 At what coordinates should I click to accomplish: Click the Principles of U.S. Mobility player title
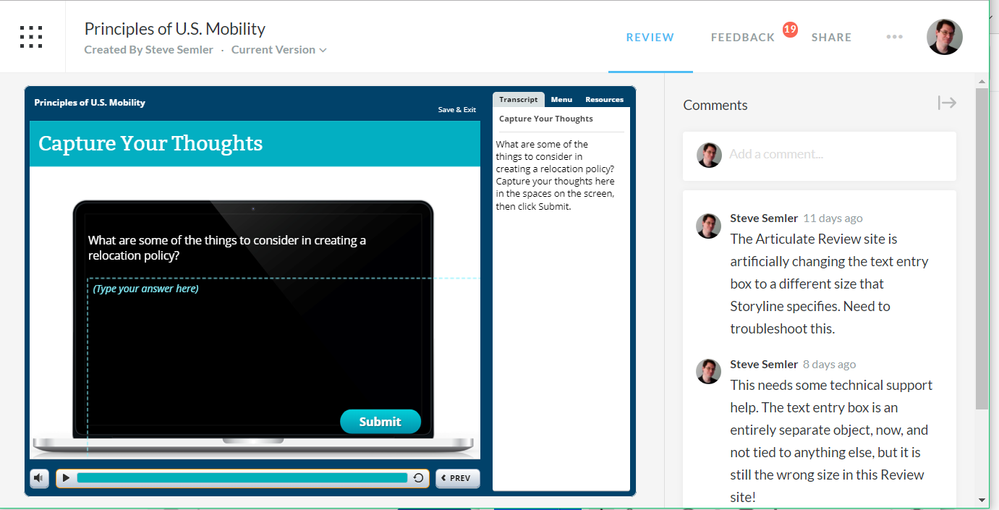coord(90,103)
